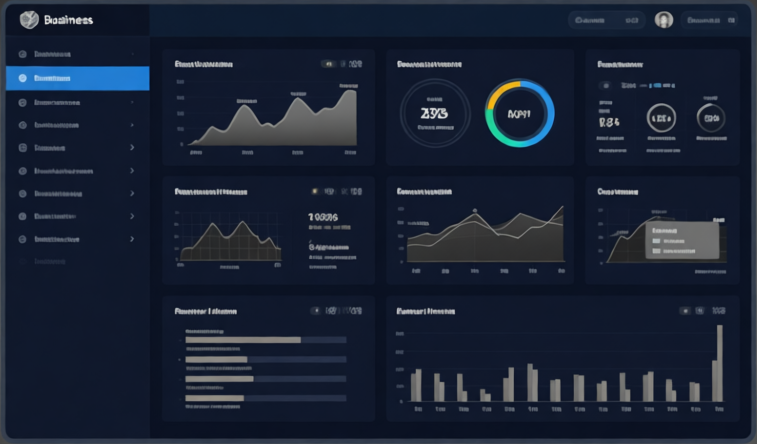Select the highlighted blue sidebar menu item
The height and width of the screenshot is (444, 757).
tap(77, 78)
